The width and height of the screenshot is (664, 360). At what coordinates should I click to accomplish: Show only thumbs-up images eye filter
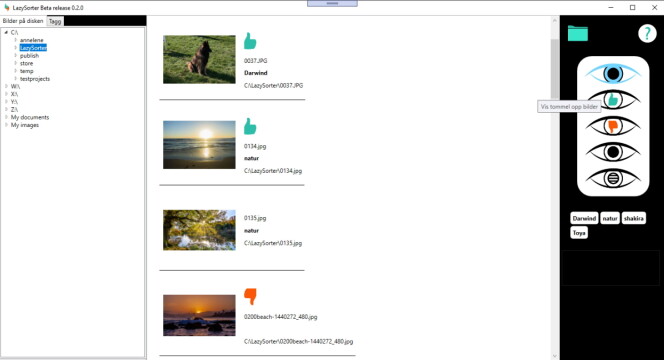click(x=613, y=100)
